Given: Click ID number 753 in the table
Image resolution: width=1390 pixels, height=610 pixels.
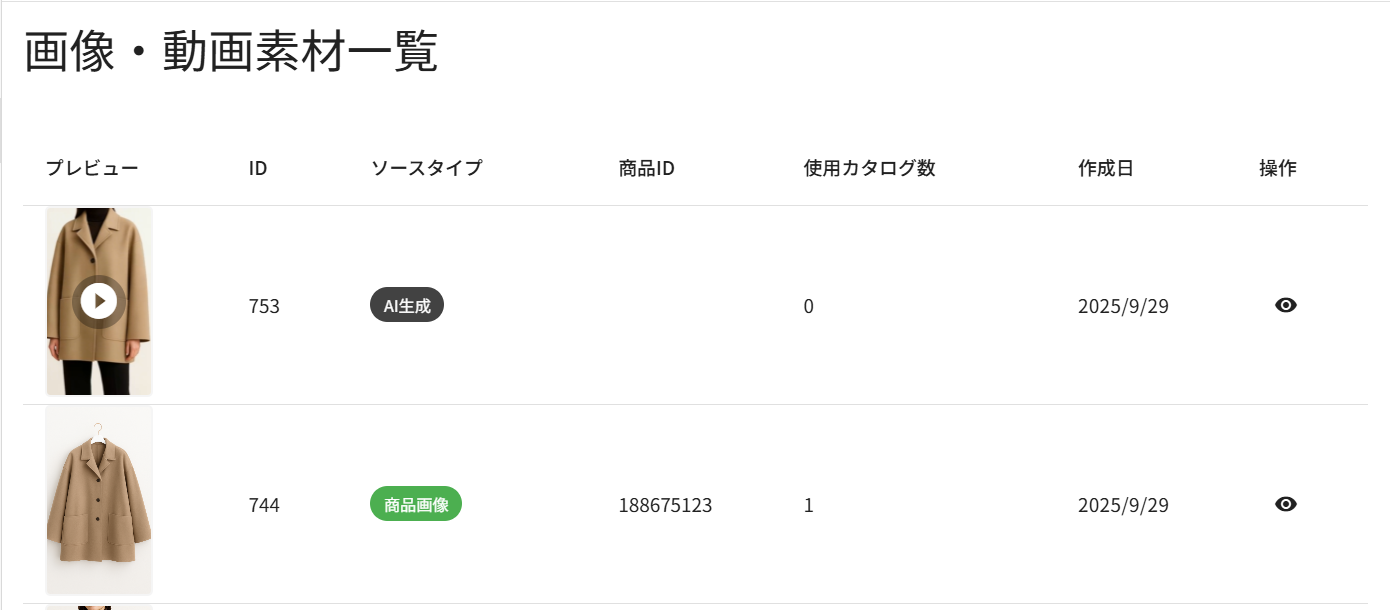Looking at the screenshot, I should click(x=264, y=306).
